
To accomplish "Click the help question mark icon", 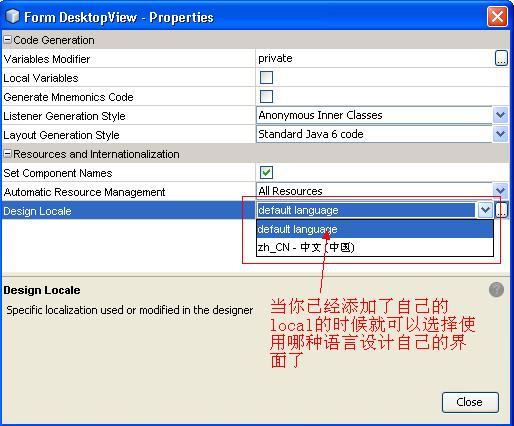I will 496,290.
